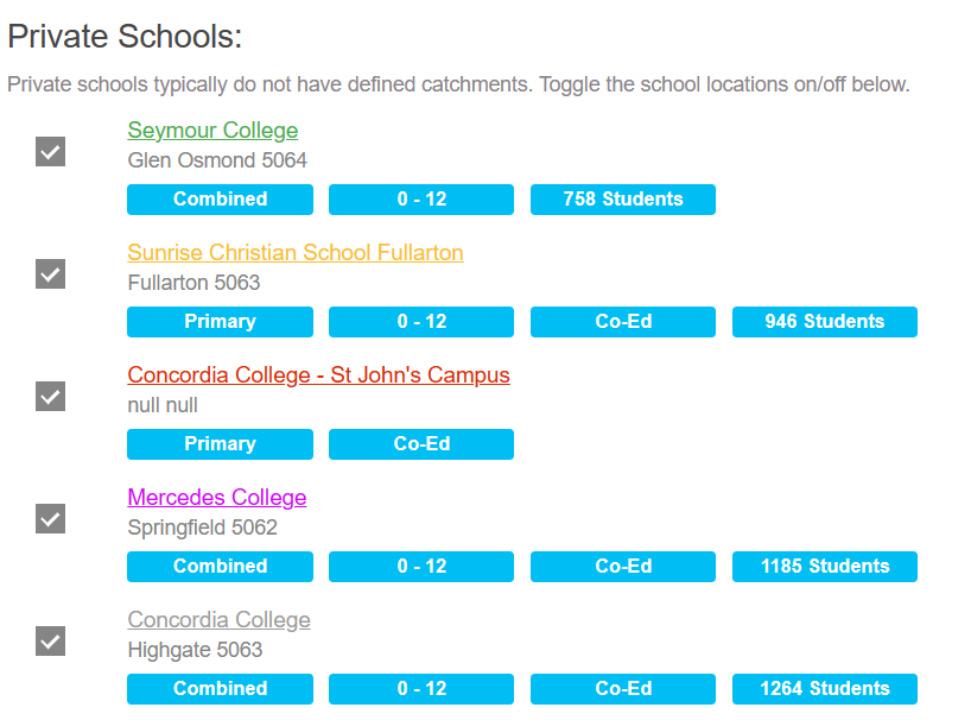Click Co-Ed tag under Concordia St John's Campus
The image size is (971, 720).
point(421,445)
